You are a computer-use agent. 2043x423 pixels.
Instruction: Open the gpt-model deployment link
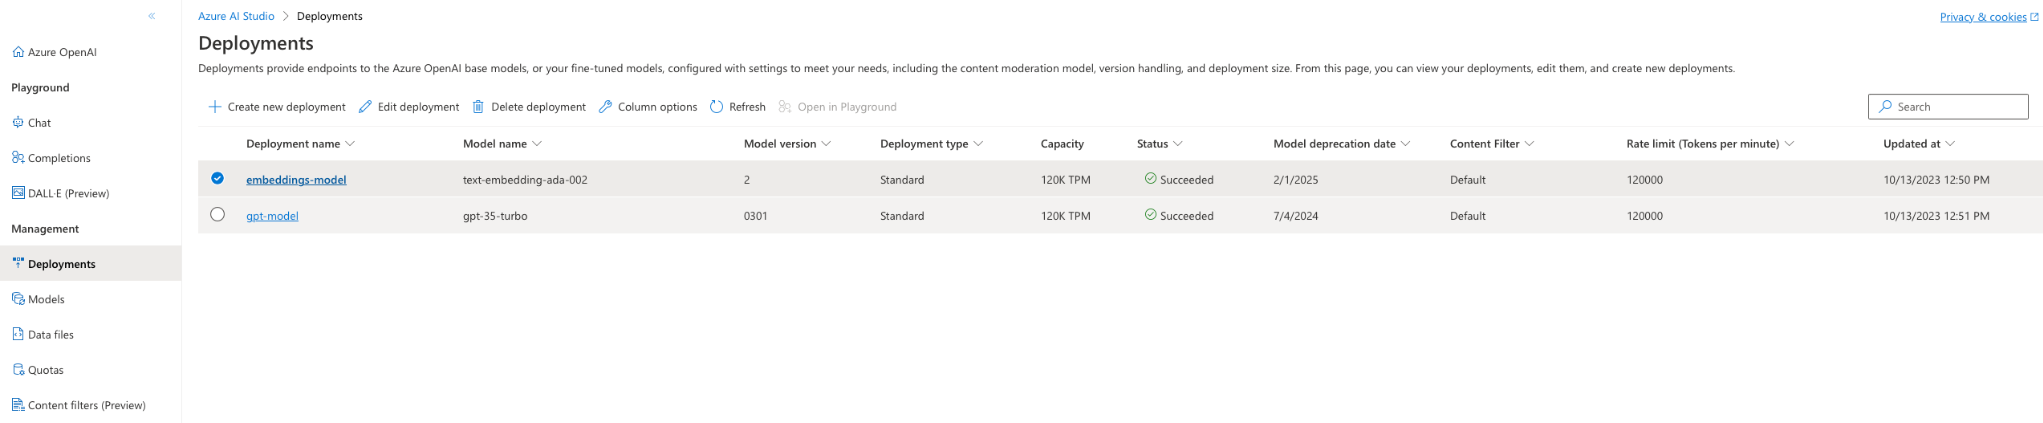(272, 216)
